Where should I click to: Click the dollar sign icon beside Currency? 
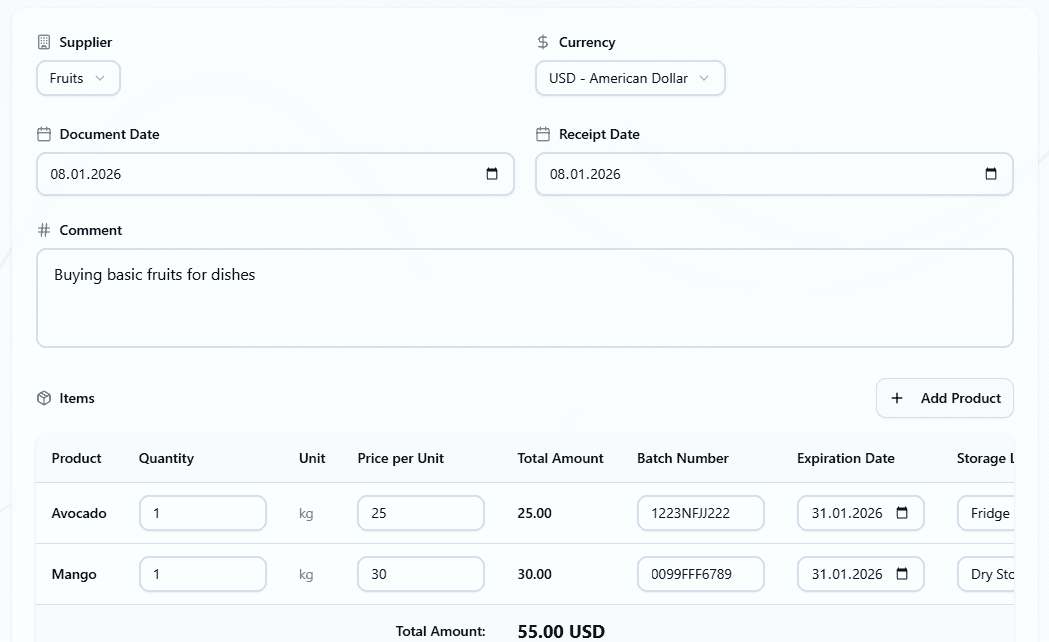pyautogui.click(x=542, y=42)
